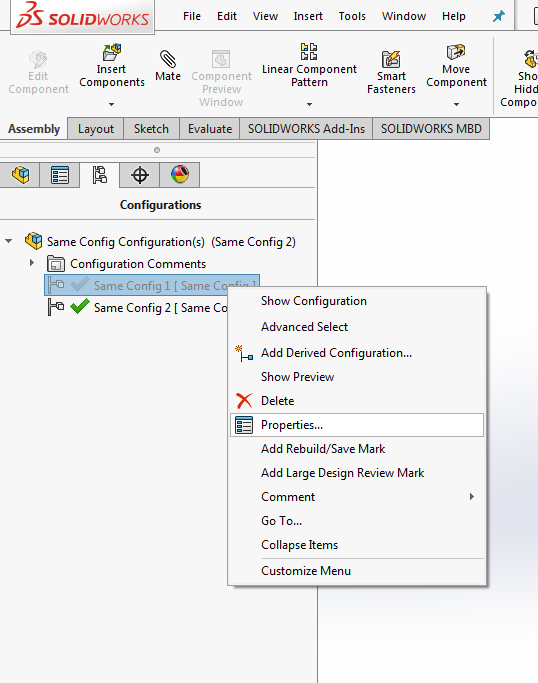
Task: Expand Move Component dropdown arrow
Action: (x=456, y=104)
